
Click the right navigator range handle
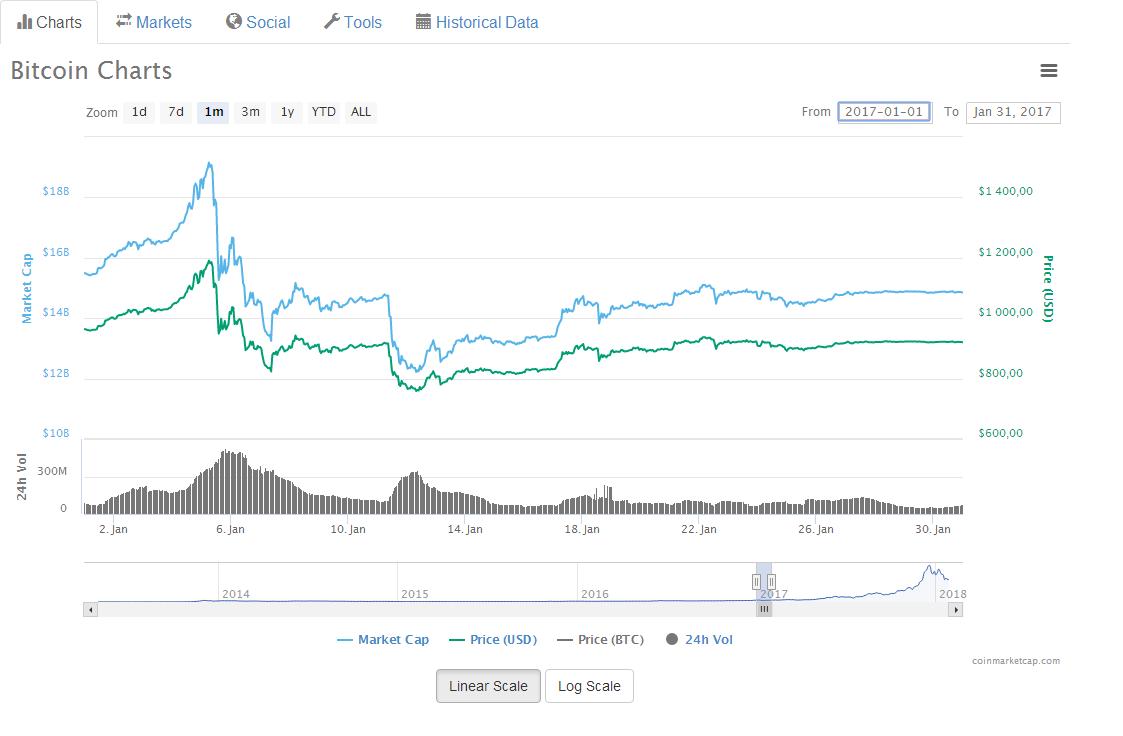[x=771, y=582]
